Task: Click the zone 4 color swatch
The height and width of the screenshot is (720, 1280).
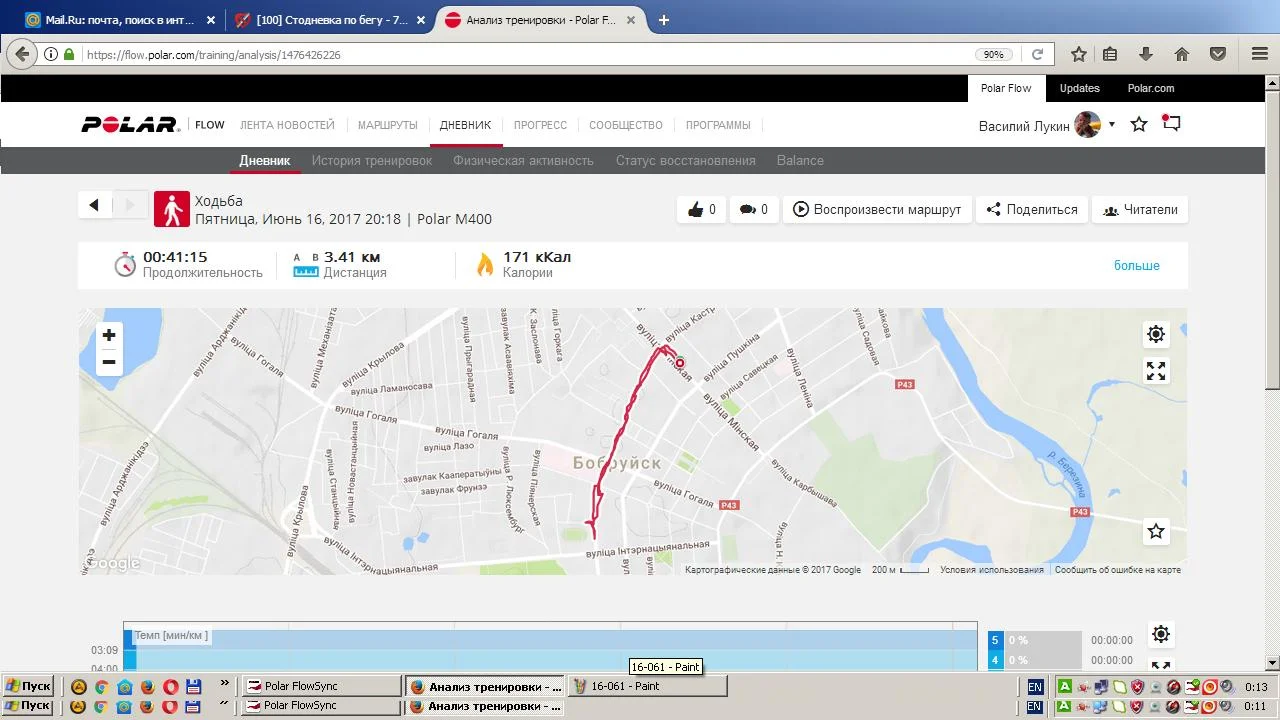Action: [995, 660]
